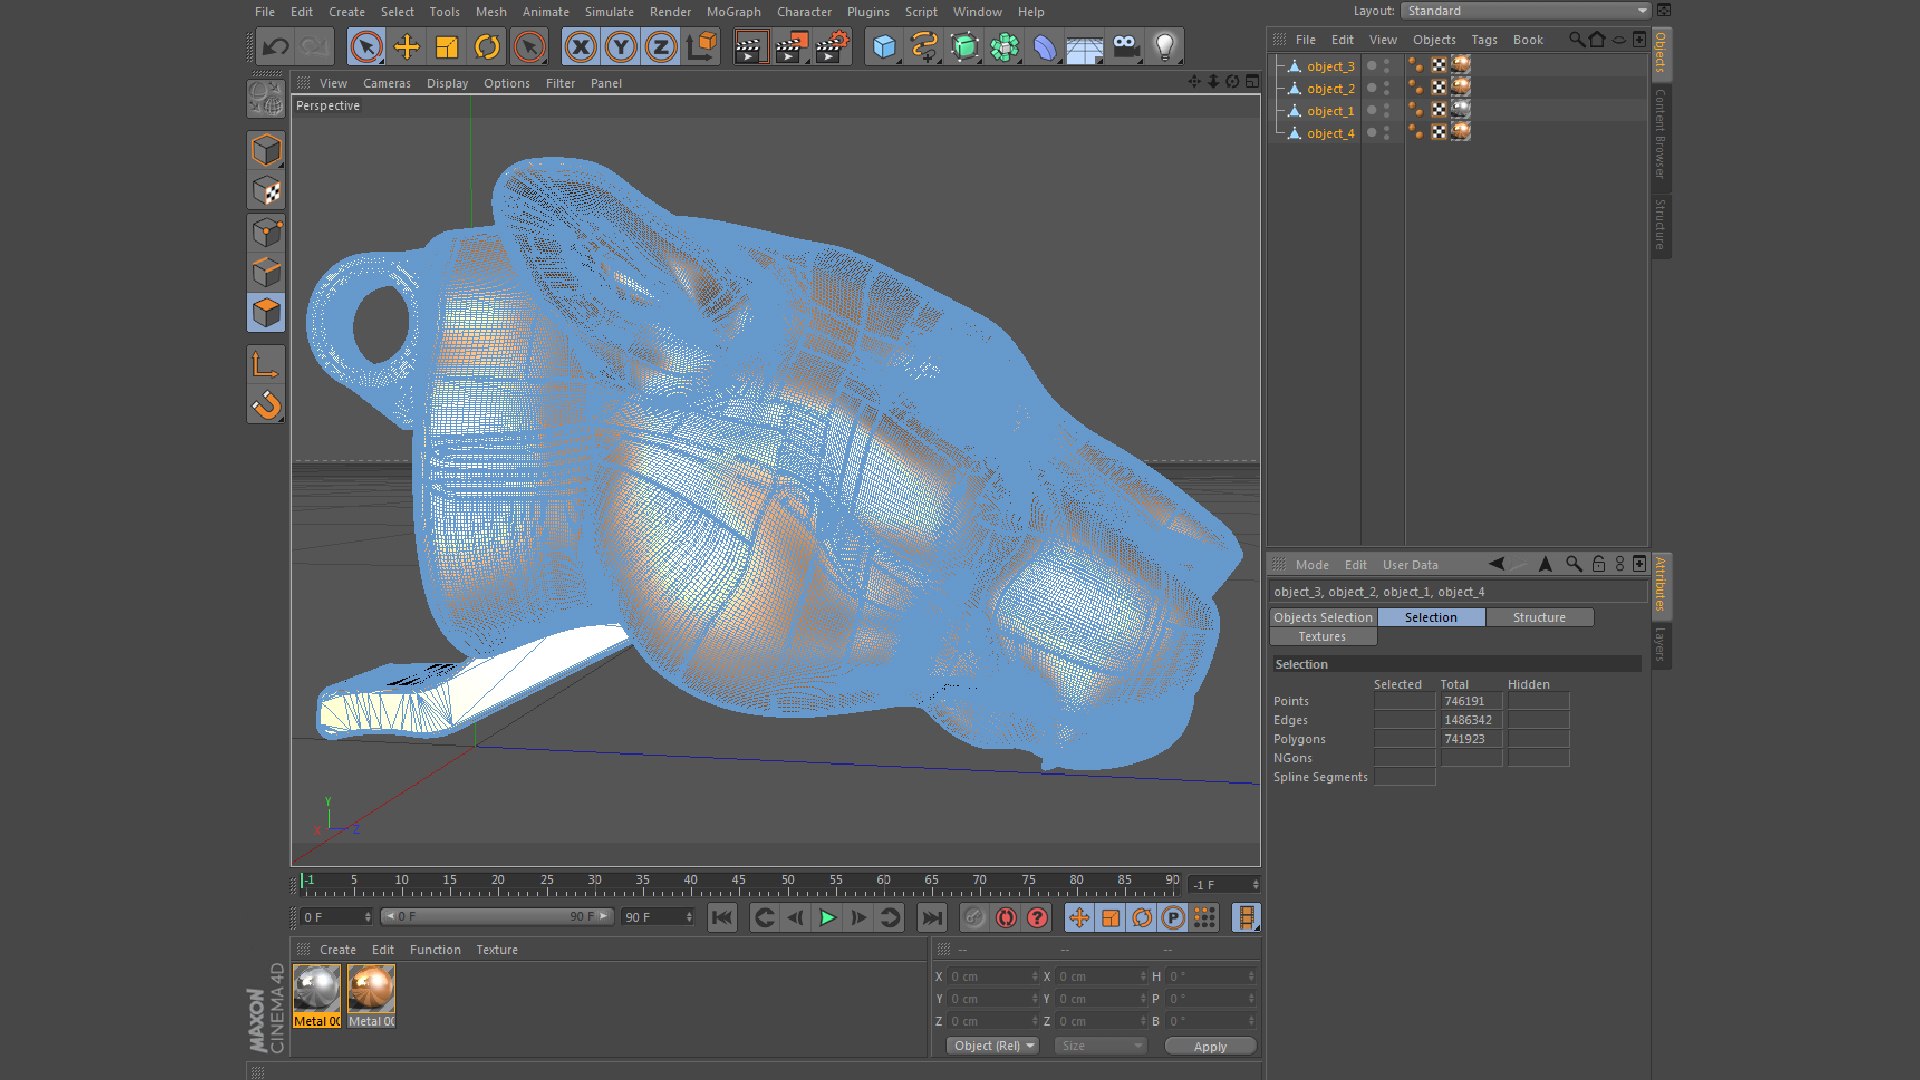
Task: Play the animation forward
Action: 827,917
